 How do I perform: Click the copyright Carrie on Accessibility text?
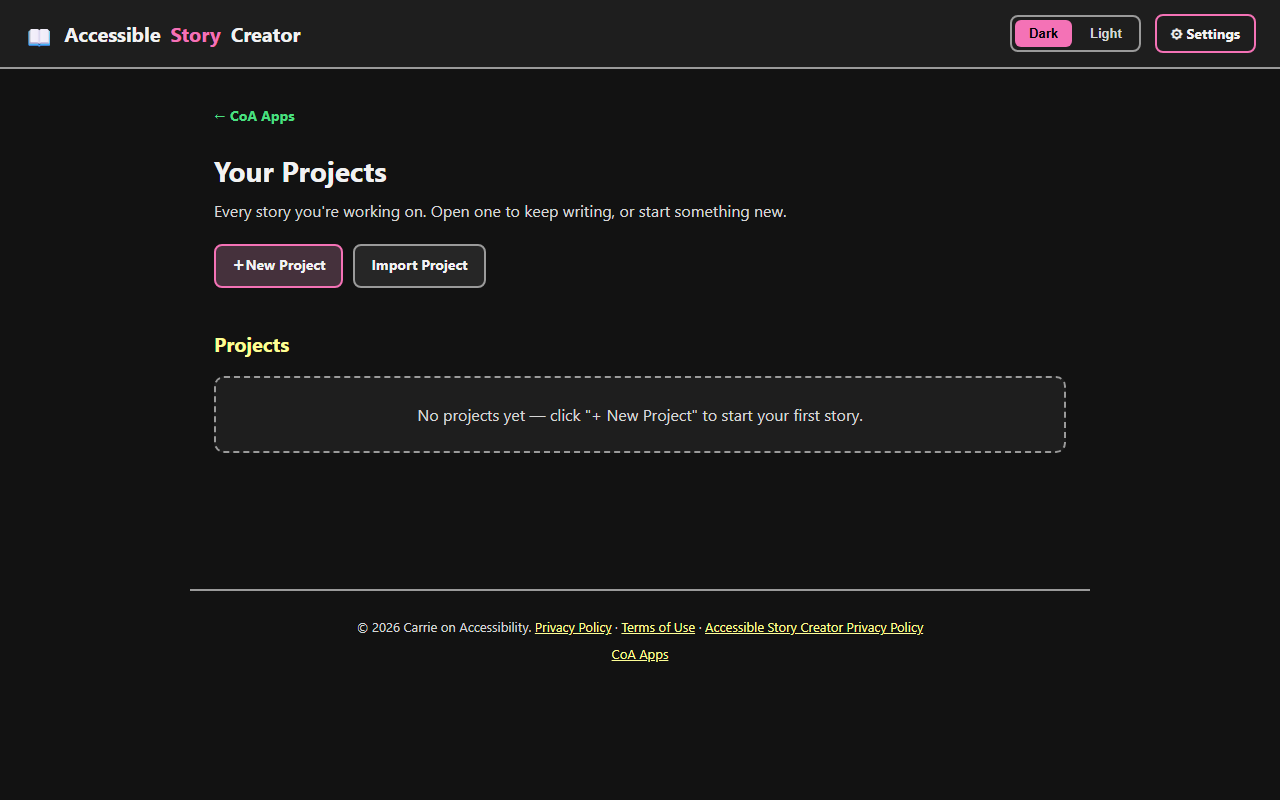[x=444, y=627]
